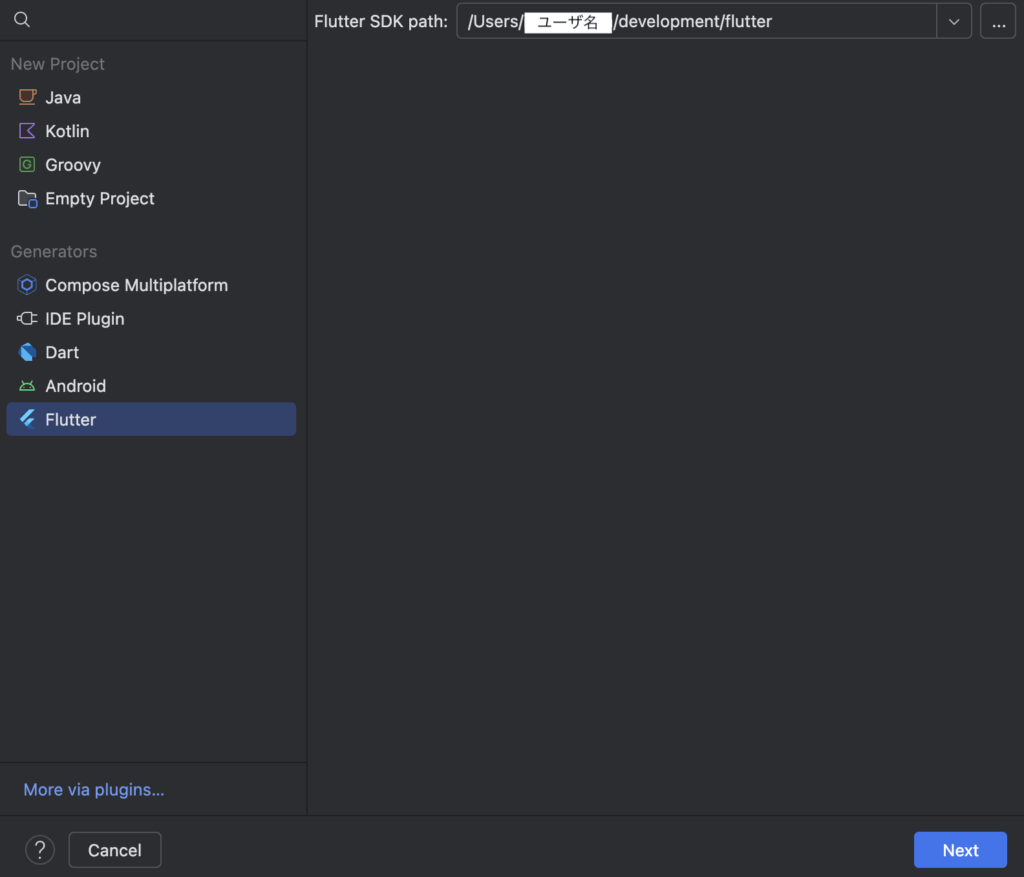Viewport: 1024px width, 877px height.
Task: Click into Flutter SDK path field
Action: tap(696, 22)
